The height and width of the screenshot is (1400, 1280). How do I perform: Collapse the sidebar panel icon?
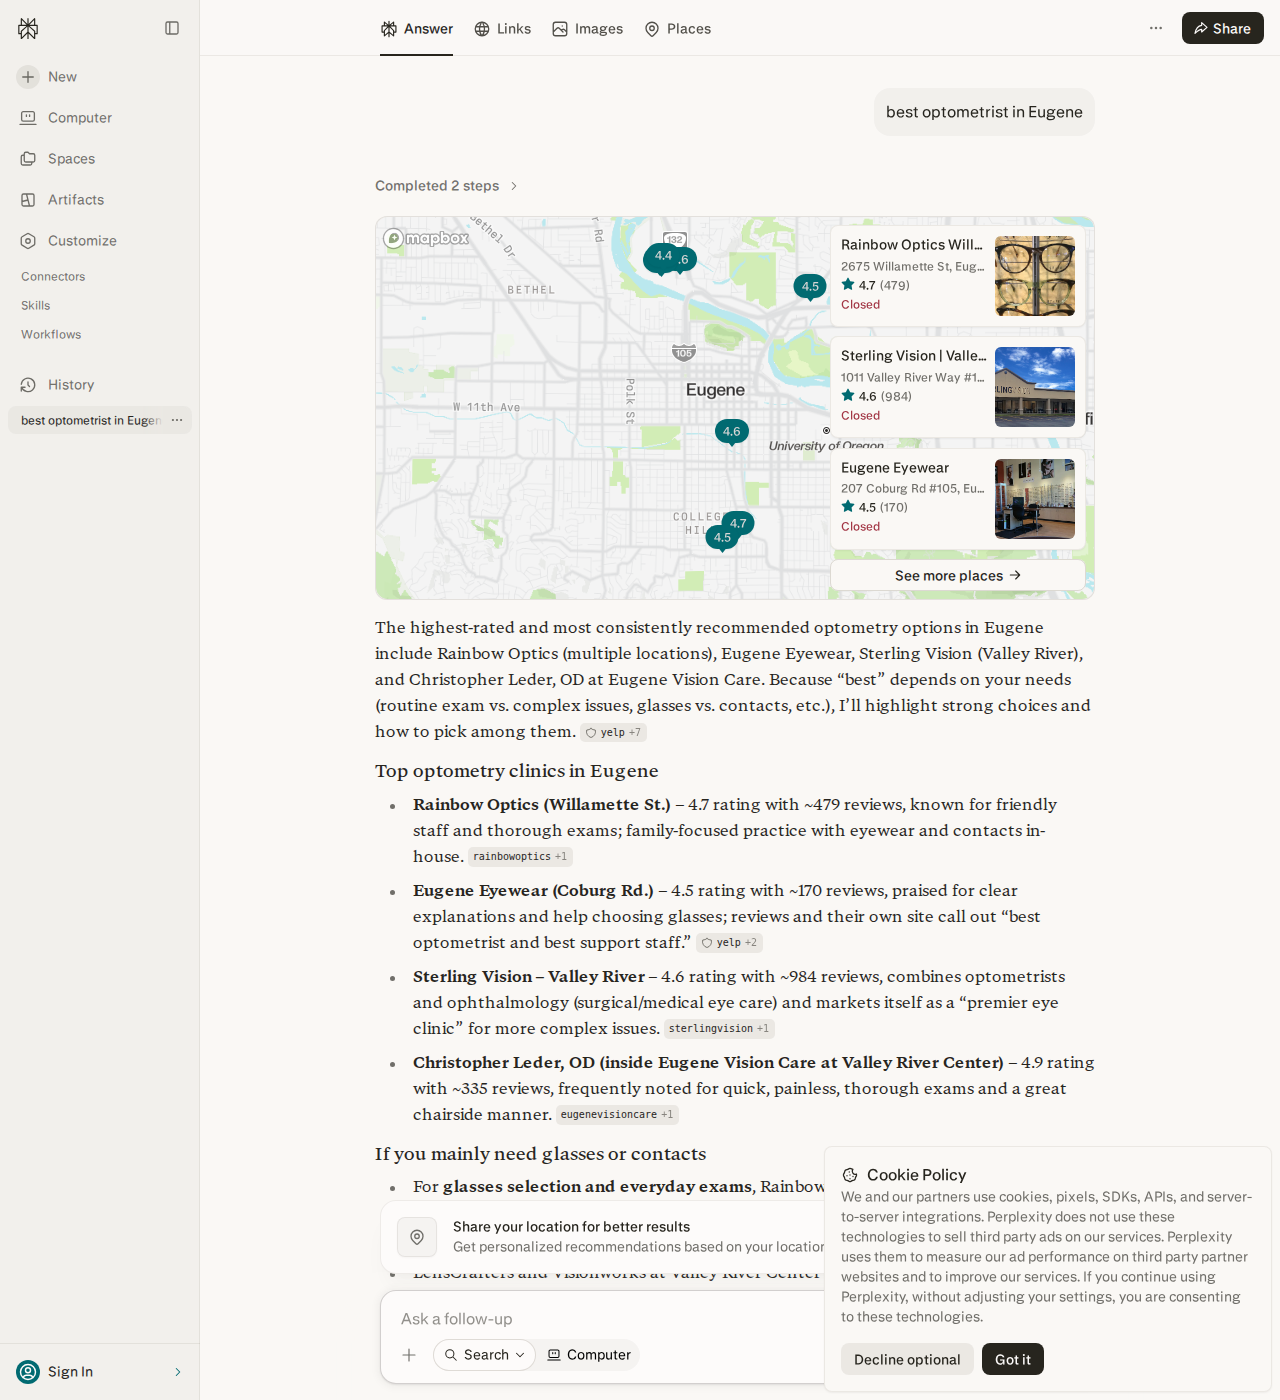coord(172,28)
